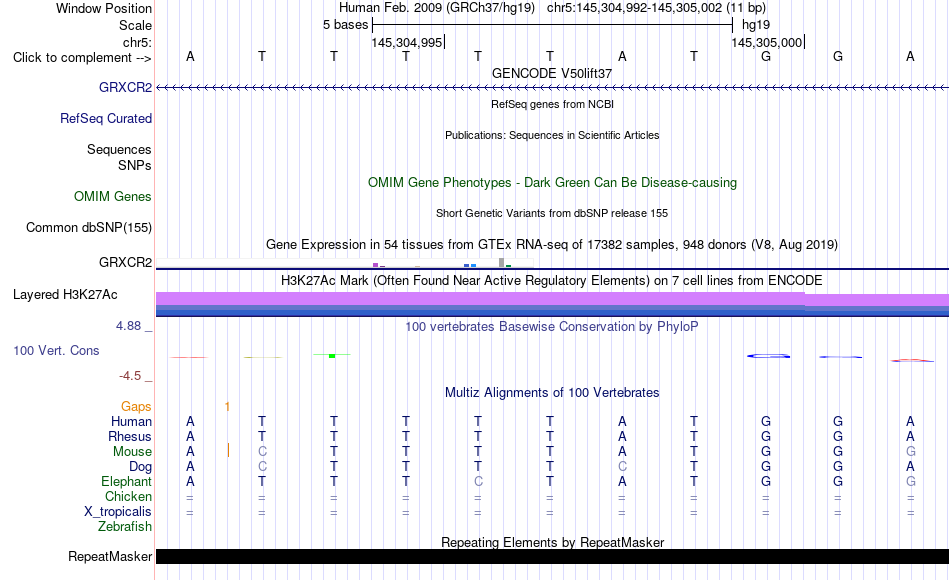This screenshot has width=950, height=580.
Task: Click the chr5:145,304,992-145,305,002 position text
Action: pos(656,8)
